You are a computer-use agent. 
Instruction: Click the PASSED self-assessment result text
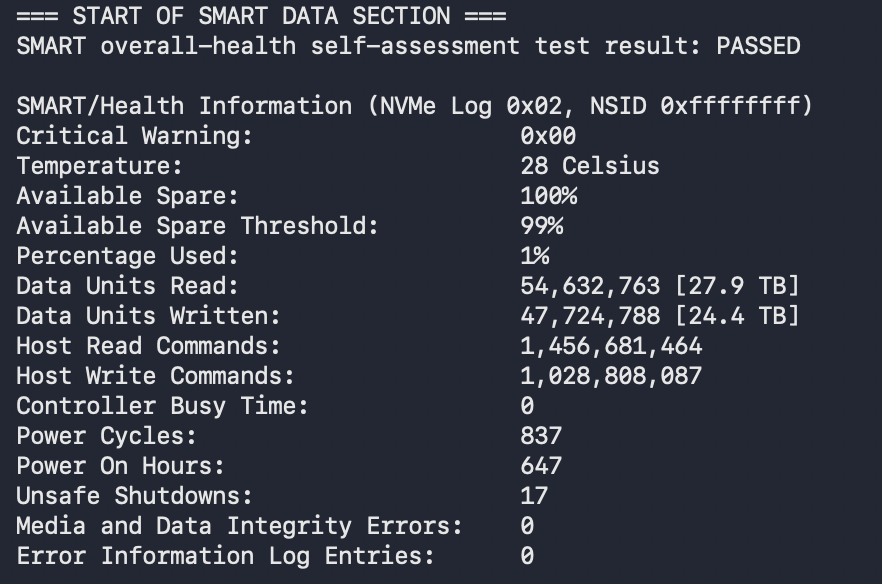point(758,46)
